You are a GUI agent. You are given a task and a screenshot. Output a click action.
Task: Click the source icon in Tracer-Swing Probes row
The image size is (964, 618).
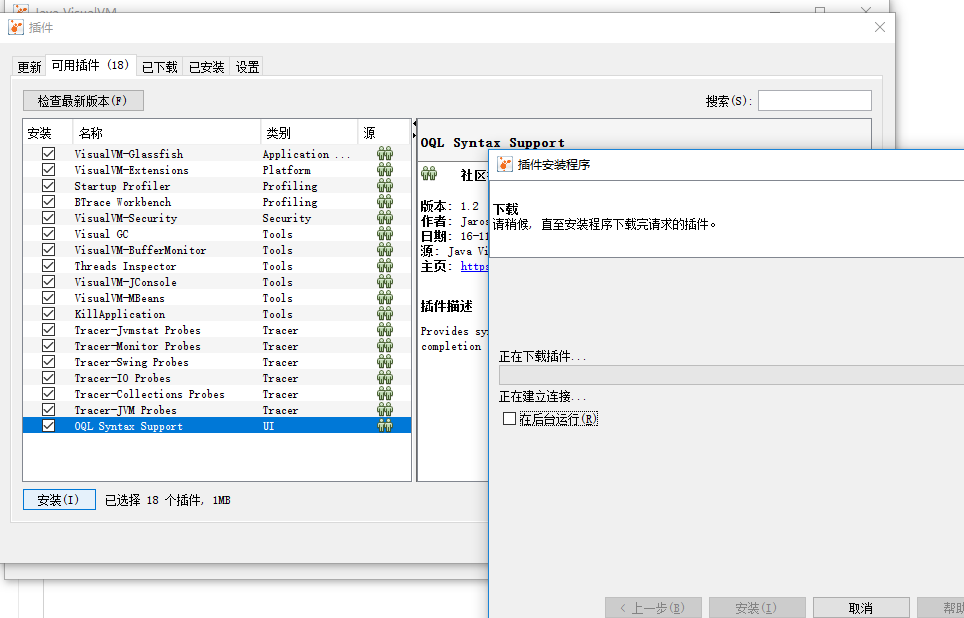tap(385, 362)
